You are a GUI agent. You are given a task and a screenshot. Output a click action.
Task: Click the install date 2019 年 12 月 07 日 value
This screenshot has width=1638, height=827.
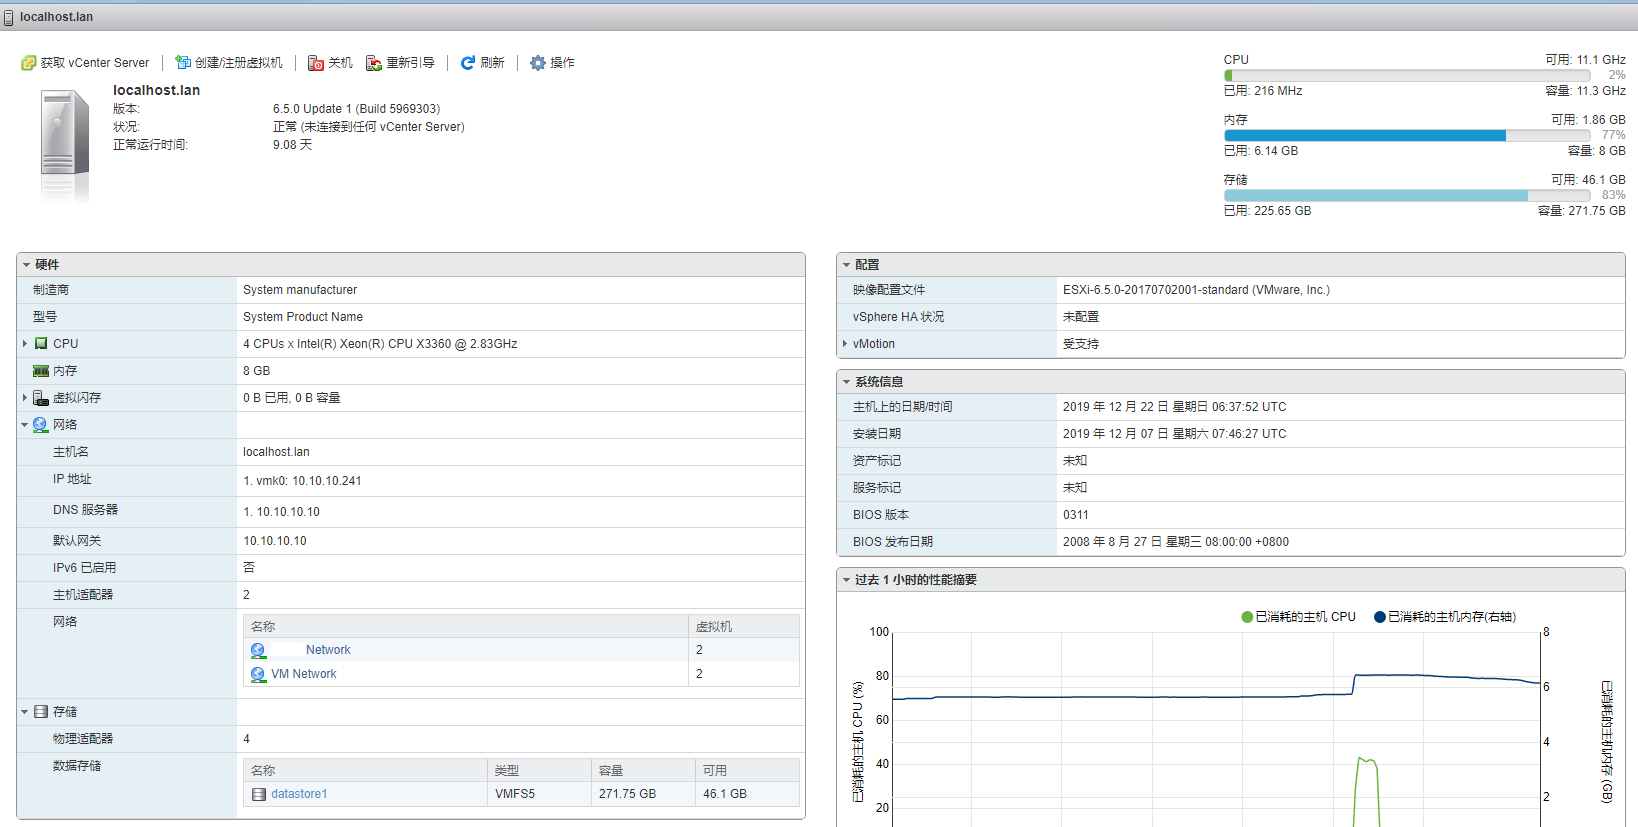tap(1175, 434)
